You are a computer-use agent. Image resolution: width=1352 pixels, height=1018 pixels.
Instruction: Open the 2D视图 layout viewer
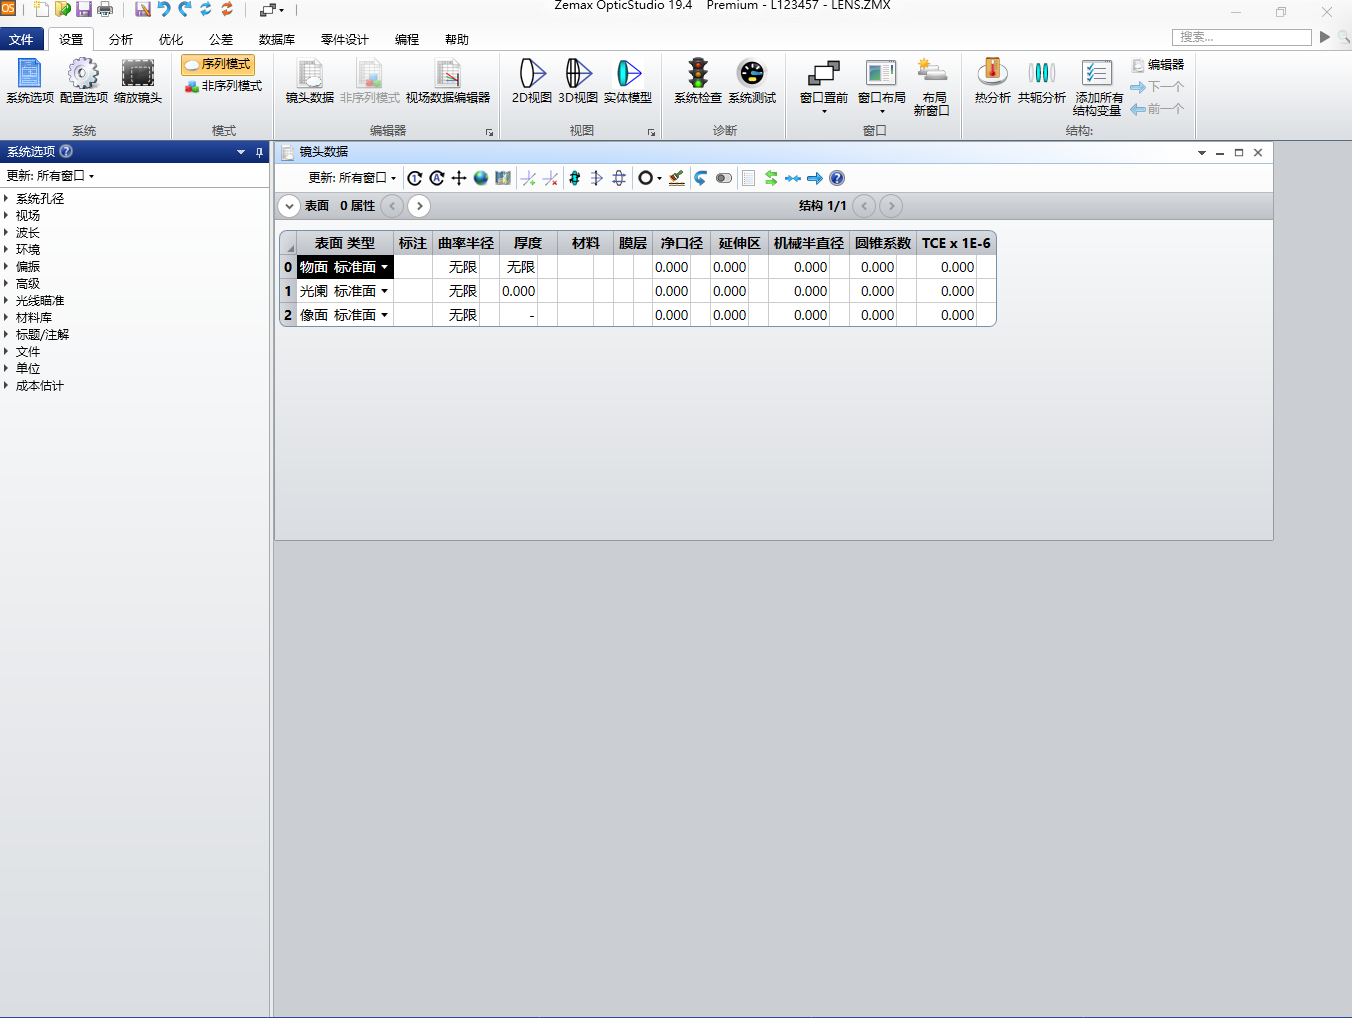[x=531, y=80]
